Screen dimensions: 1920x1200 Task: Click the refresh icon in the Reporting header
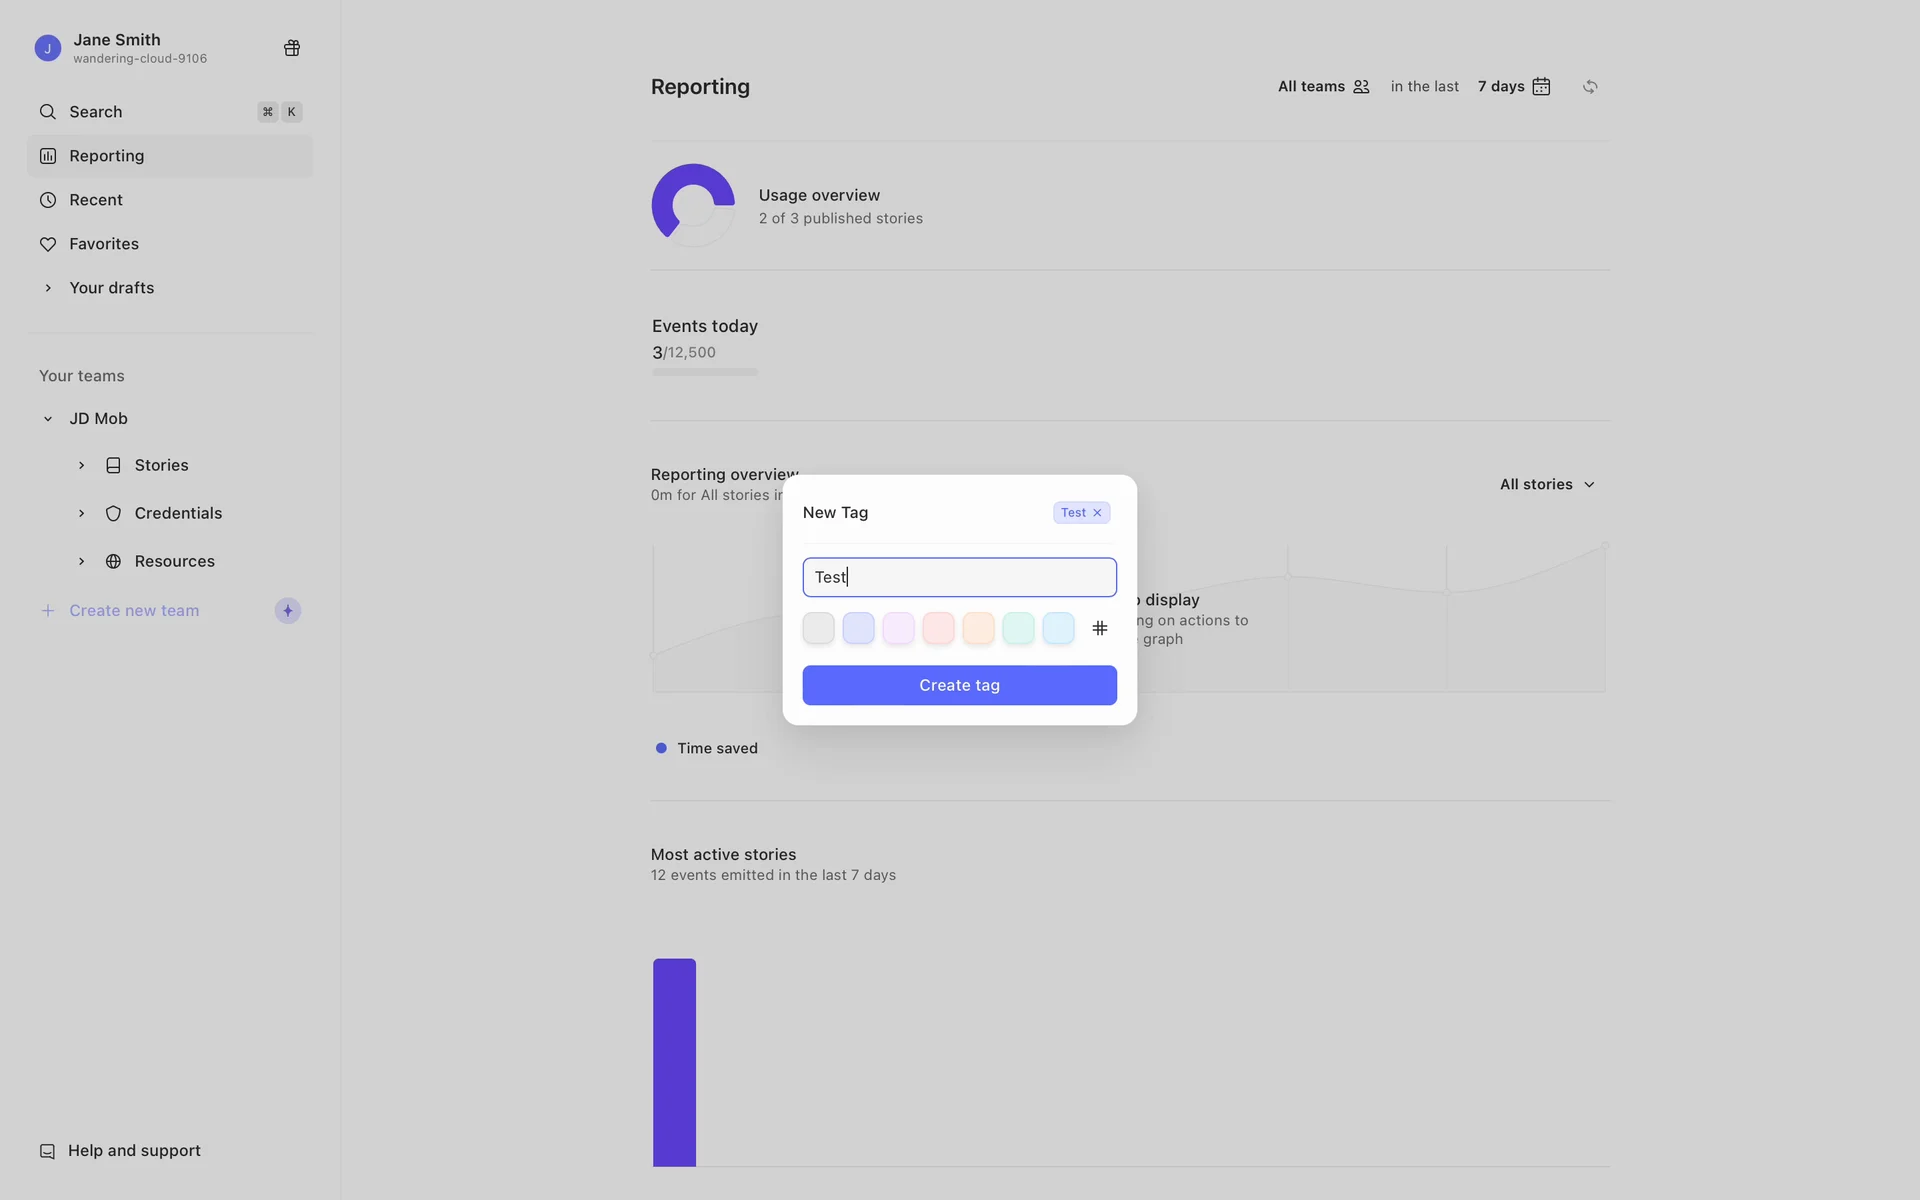1590,87
